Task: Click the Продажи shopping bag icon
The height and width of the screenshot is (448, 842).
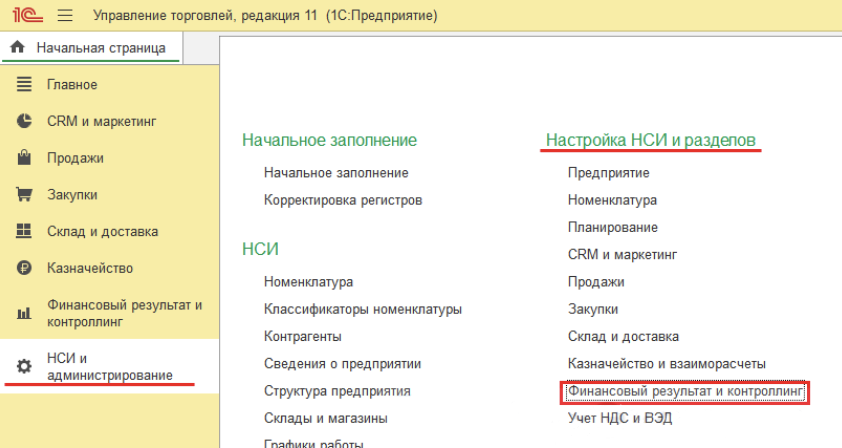Action: click(x=25, y=158)
